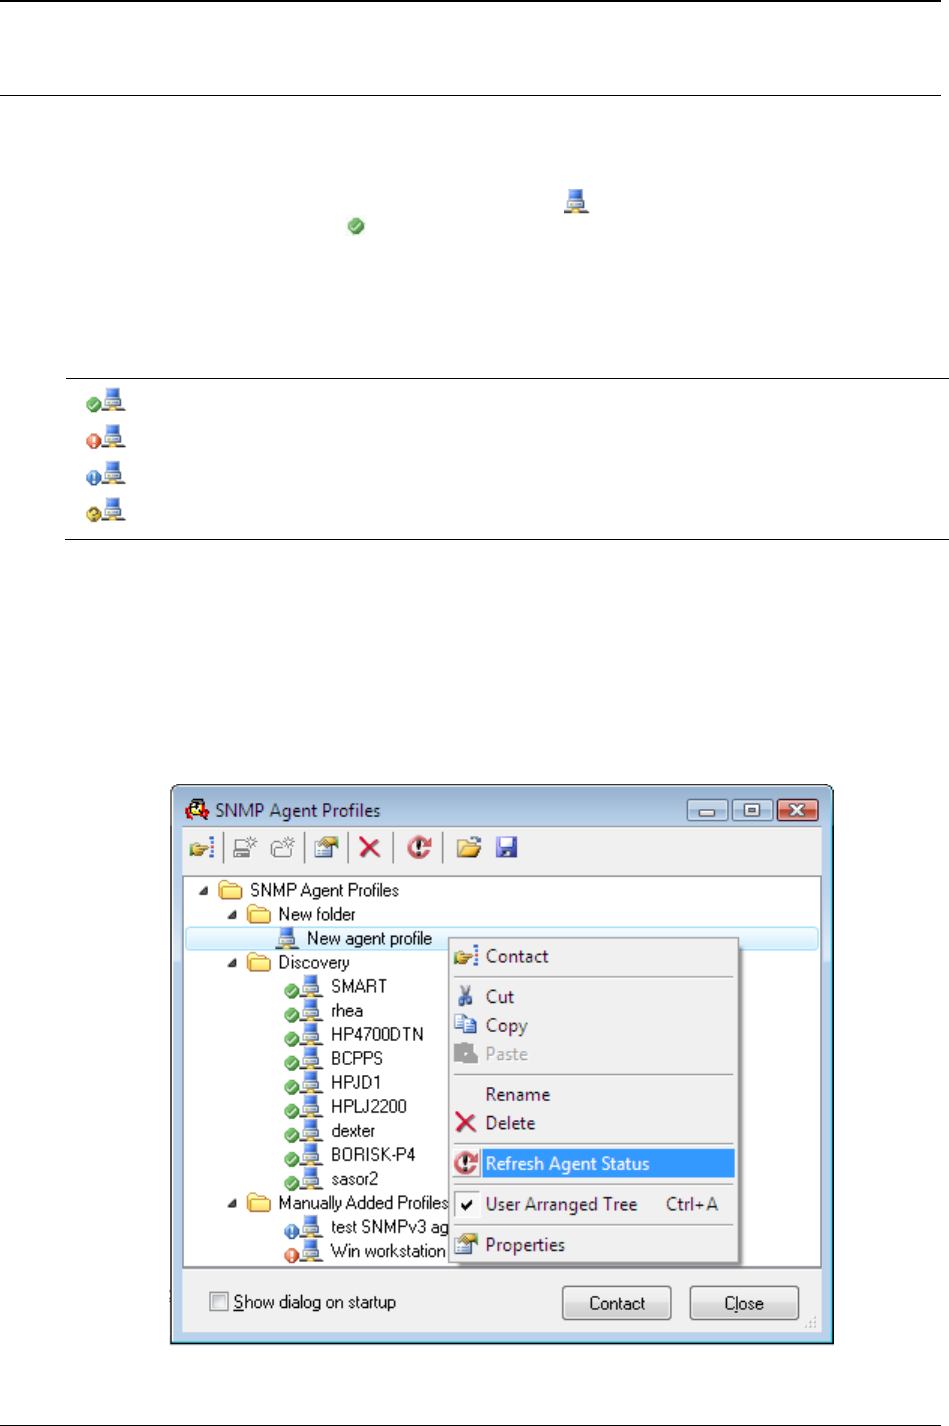Collapse the New folder tree node

(x=232, y=914)
